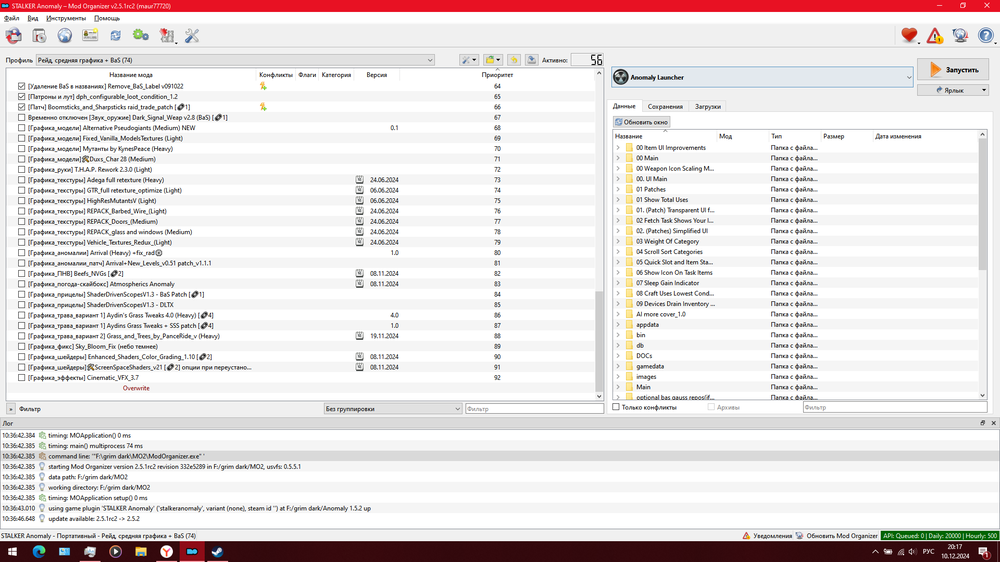
Task: Click the Nexus globe icon in toolbar
Action: click(x=64, y=36)
